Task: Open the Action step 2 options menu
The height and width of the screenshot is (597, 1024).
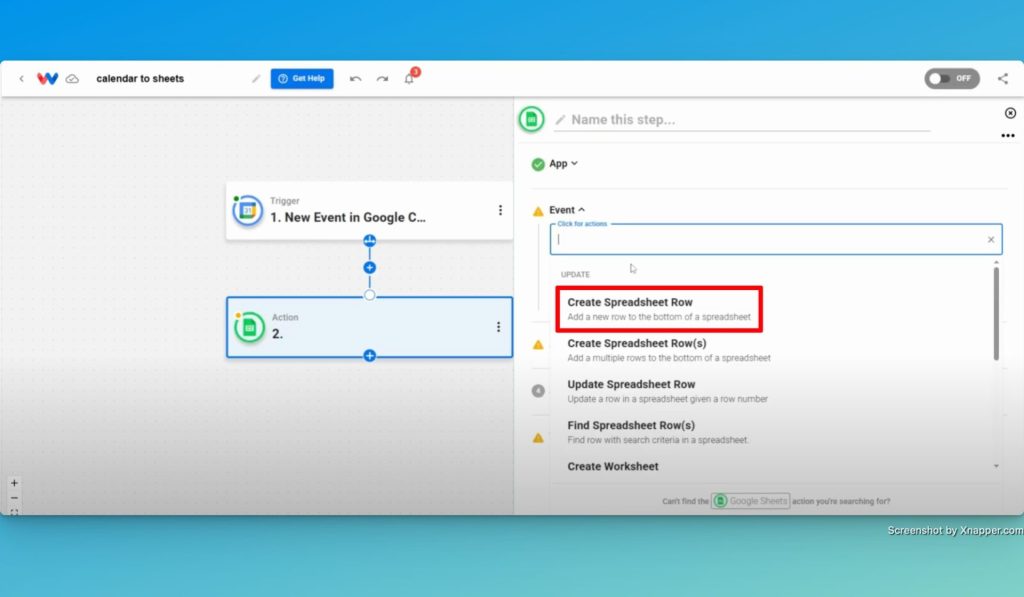Action: [498, 327]
